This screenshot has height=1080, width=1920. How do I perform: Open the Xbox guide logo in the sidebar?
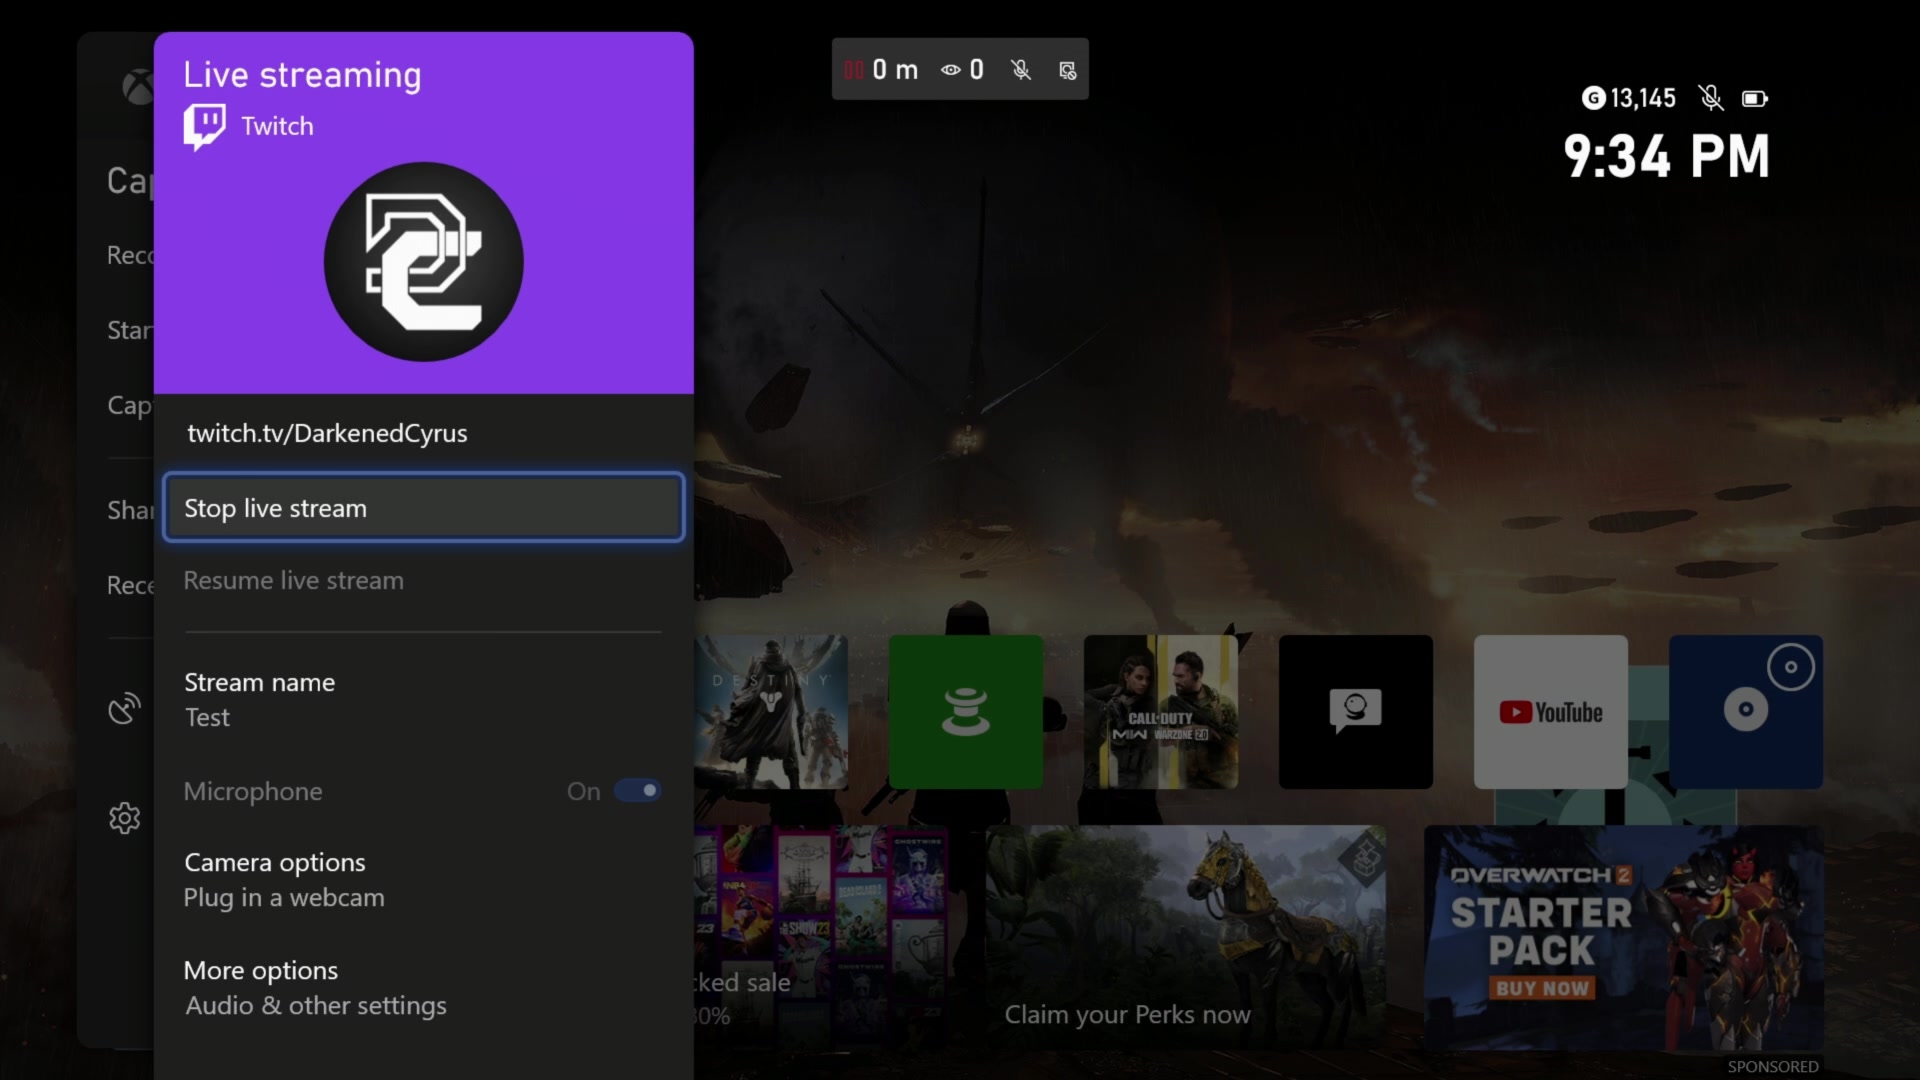pos(137,87)
